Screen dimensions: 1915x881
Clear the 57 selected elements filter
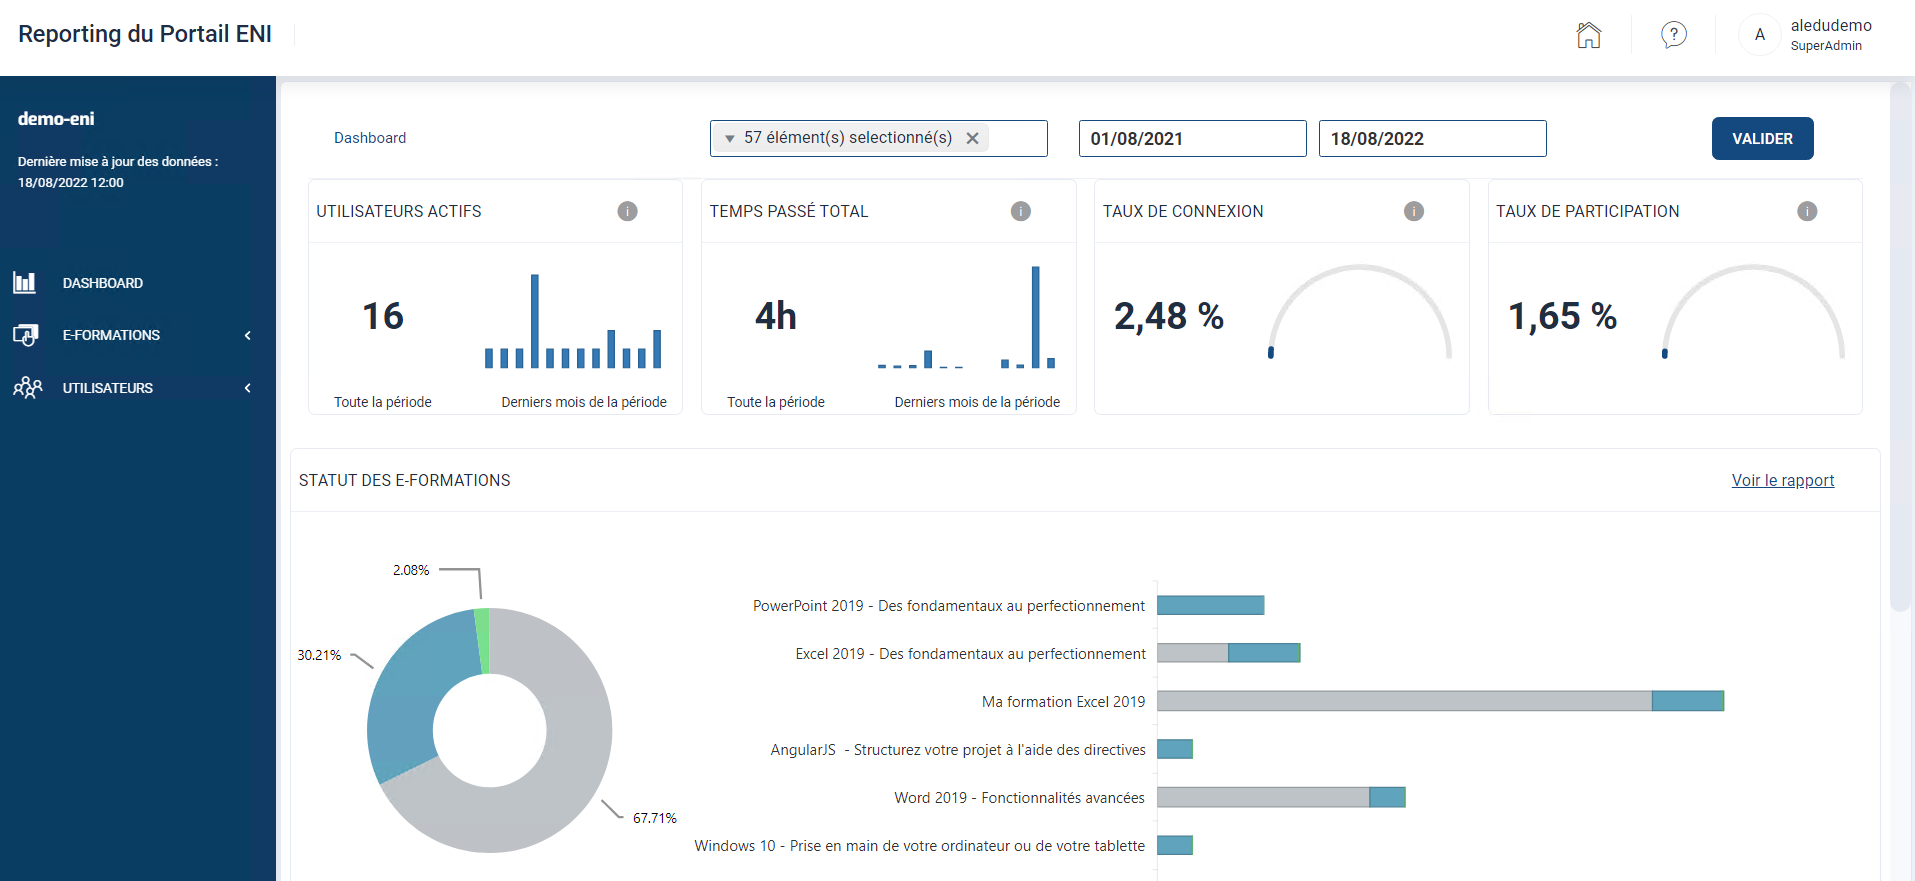pos(972,138)
